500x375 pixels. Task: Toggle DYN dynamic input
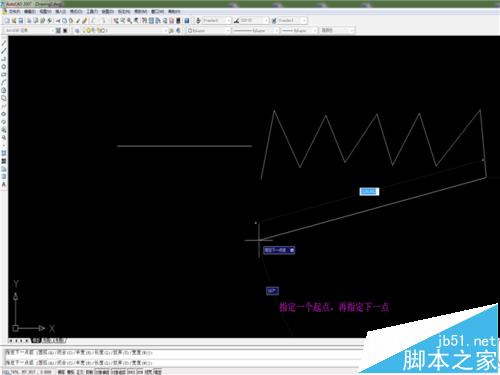(x=140, y=372)
